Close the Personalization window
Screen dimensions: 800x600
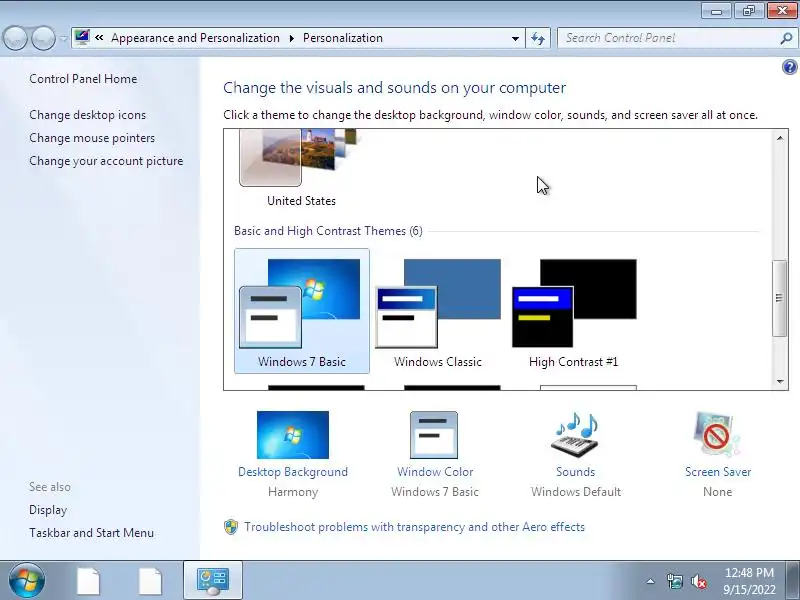pos(782,11)
